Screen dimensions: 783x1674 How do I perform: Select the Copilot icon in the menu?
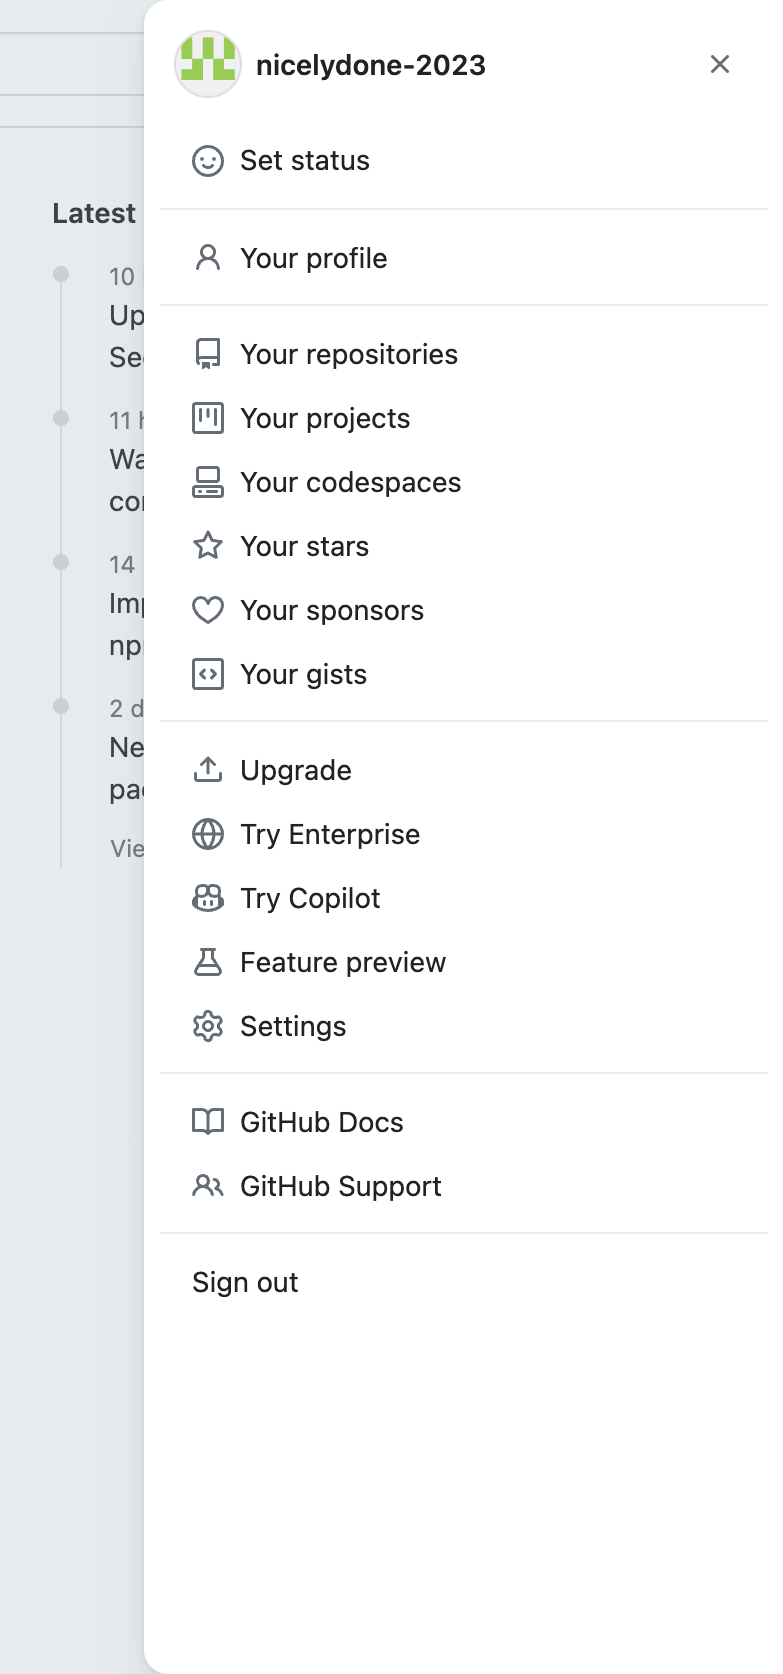pos(208,898)
